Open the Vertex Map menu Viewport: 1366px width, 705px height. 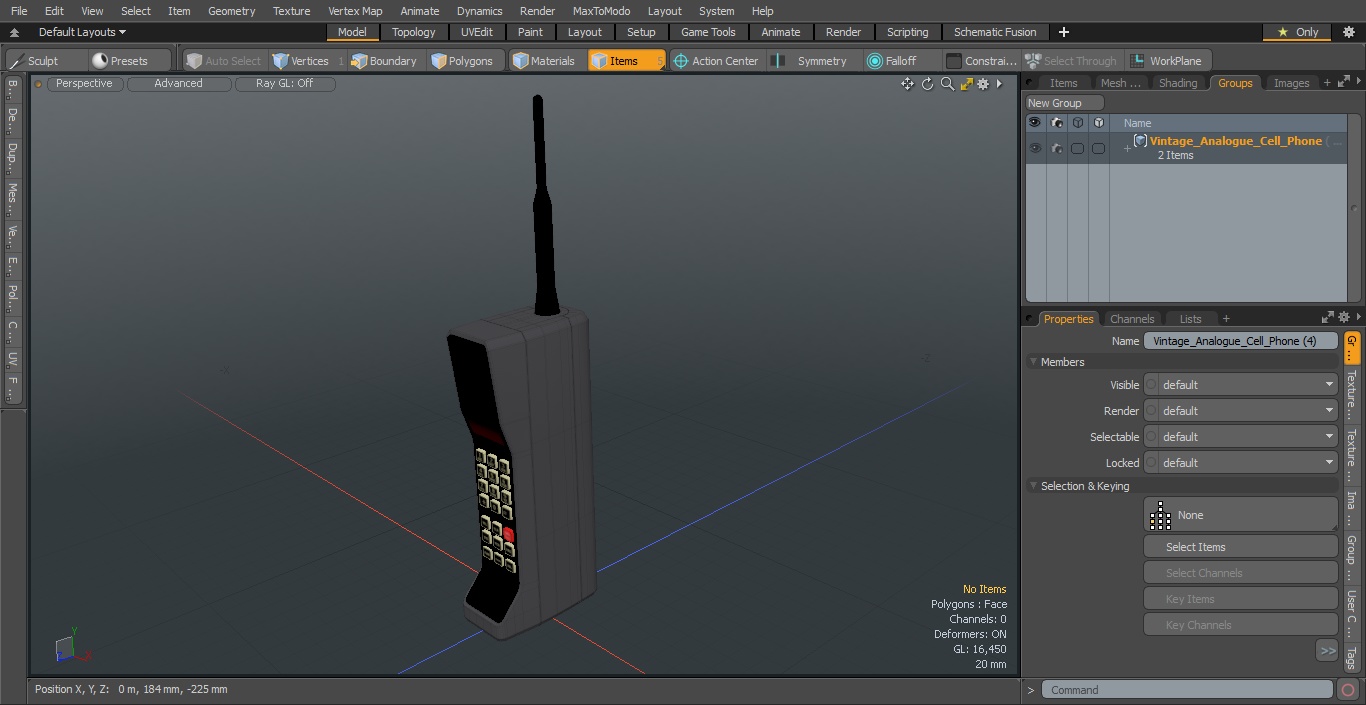point(355,11)
